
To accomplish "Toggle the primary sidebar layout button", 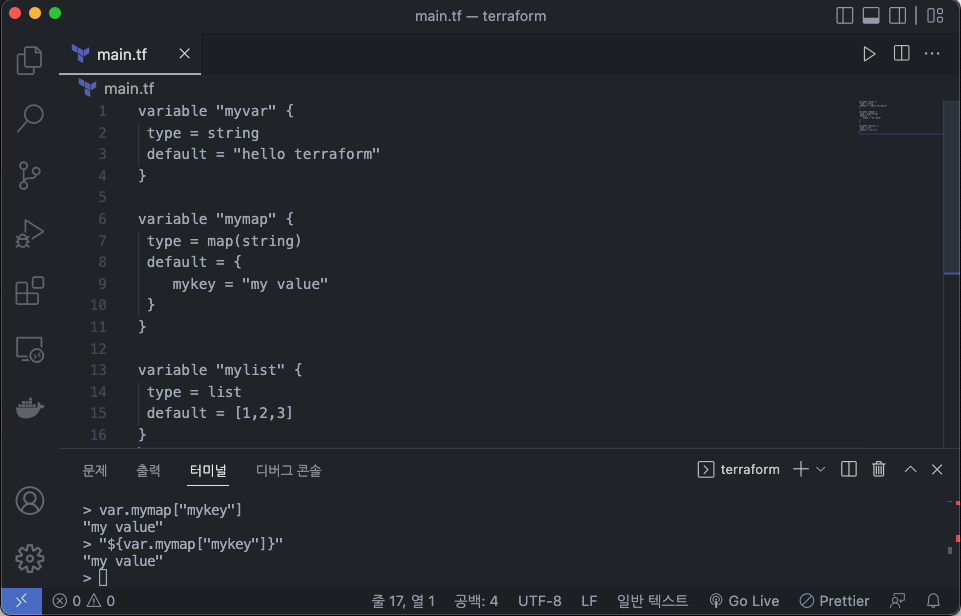I will [845, 15].
